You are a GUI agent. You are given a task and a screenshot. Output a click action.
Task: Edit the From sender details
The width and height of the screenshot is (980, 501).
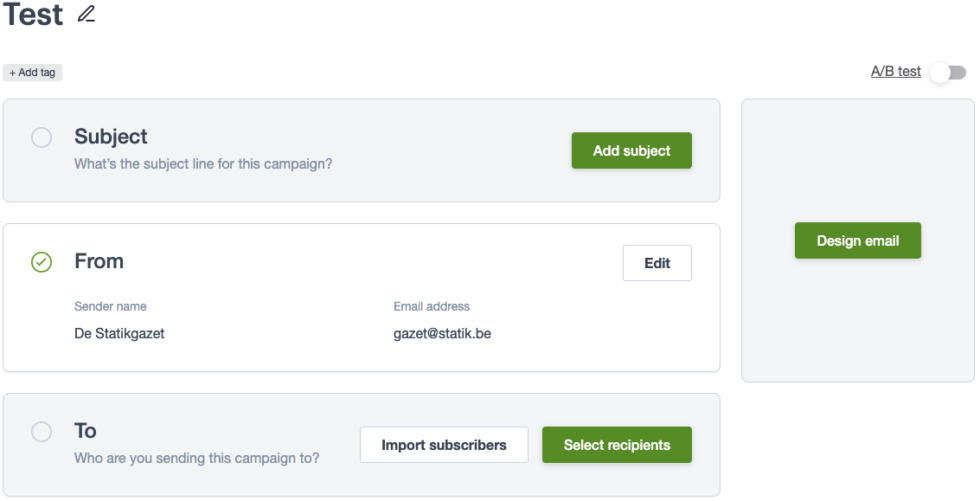tap(657, 263)
